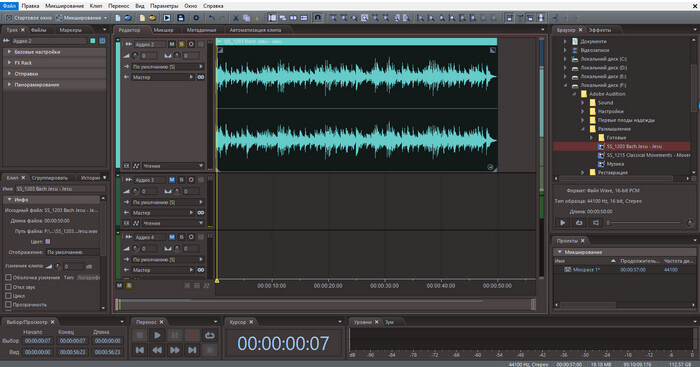Image resolution: width=700 pixels, height=367 pixels.
Task: Click the Record button in the transport panel
Action: point(192,335)
